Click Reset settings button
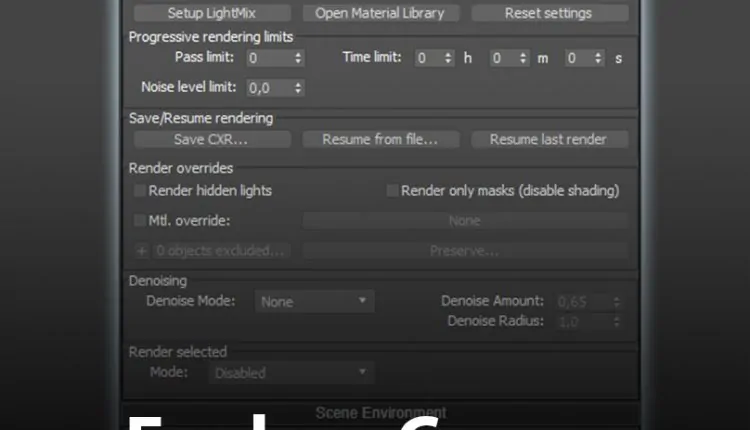The height and width of the screenshot is (430, 750). tap(550, 13)
